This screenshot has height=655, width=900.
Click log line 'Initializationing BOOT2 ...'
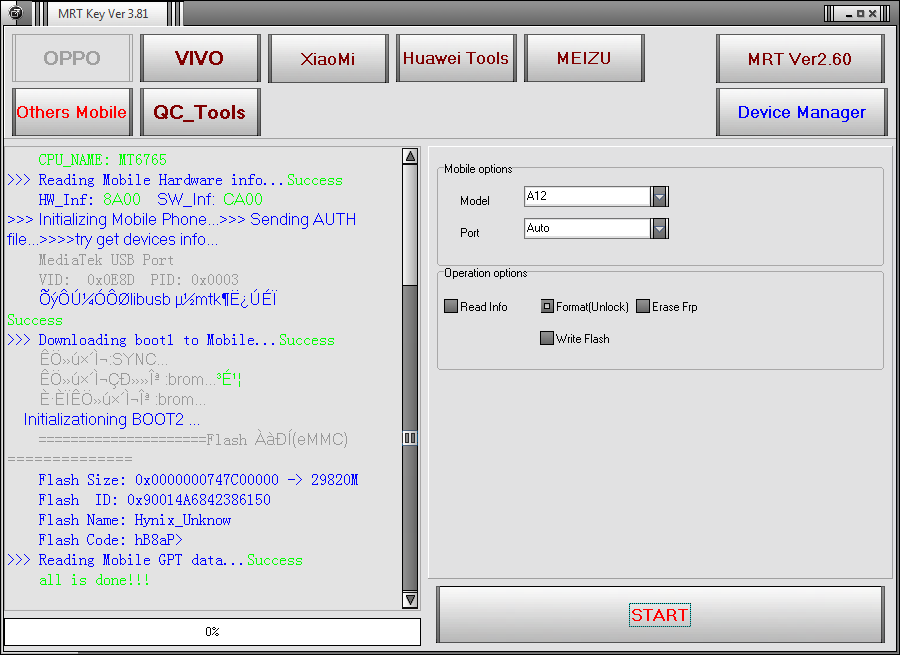coord(111,420)
